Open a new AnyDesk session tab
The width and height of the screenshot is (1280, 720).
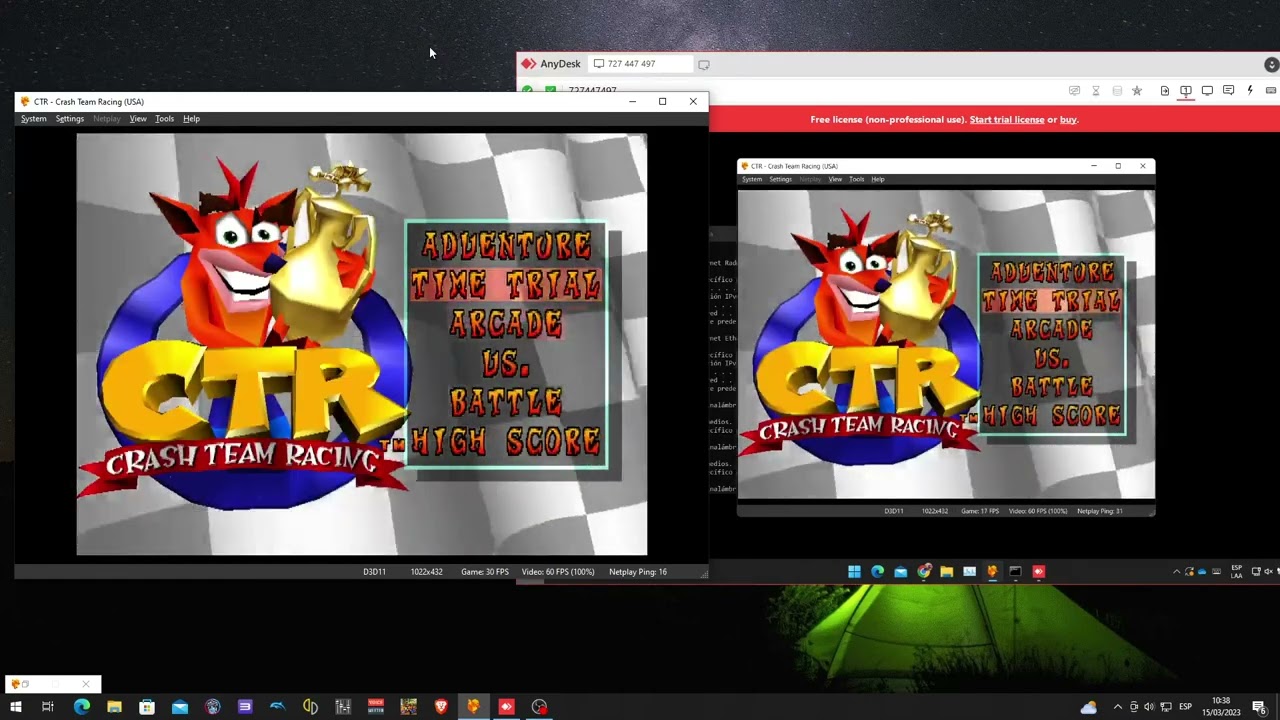704,64
